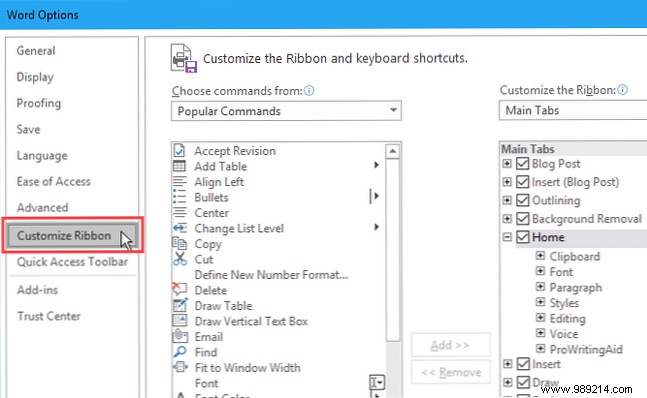
Task: Expand the Paragraph group node
Action: (x=540, y=287)
